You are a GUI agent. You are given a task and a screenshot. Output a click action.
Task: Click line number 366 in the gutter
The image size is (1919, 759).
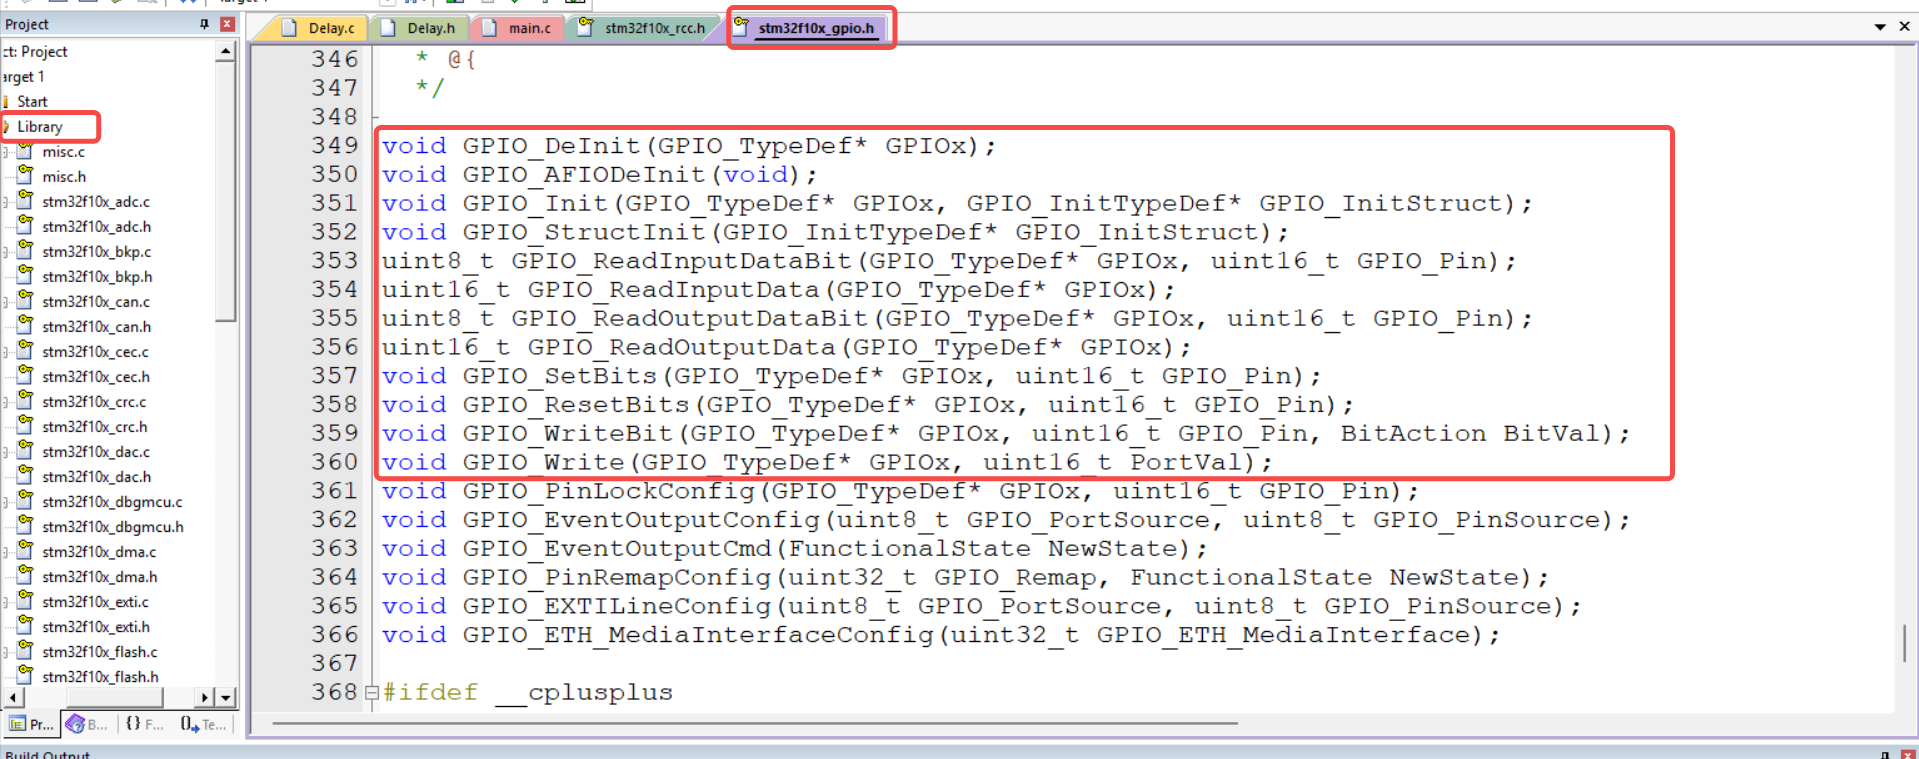(334, 635)
